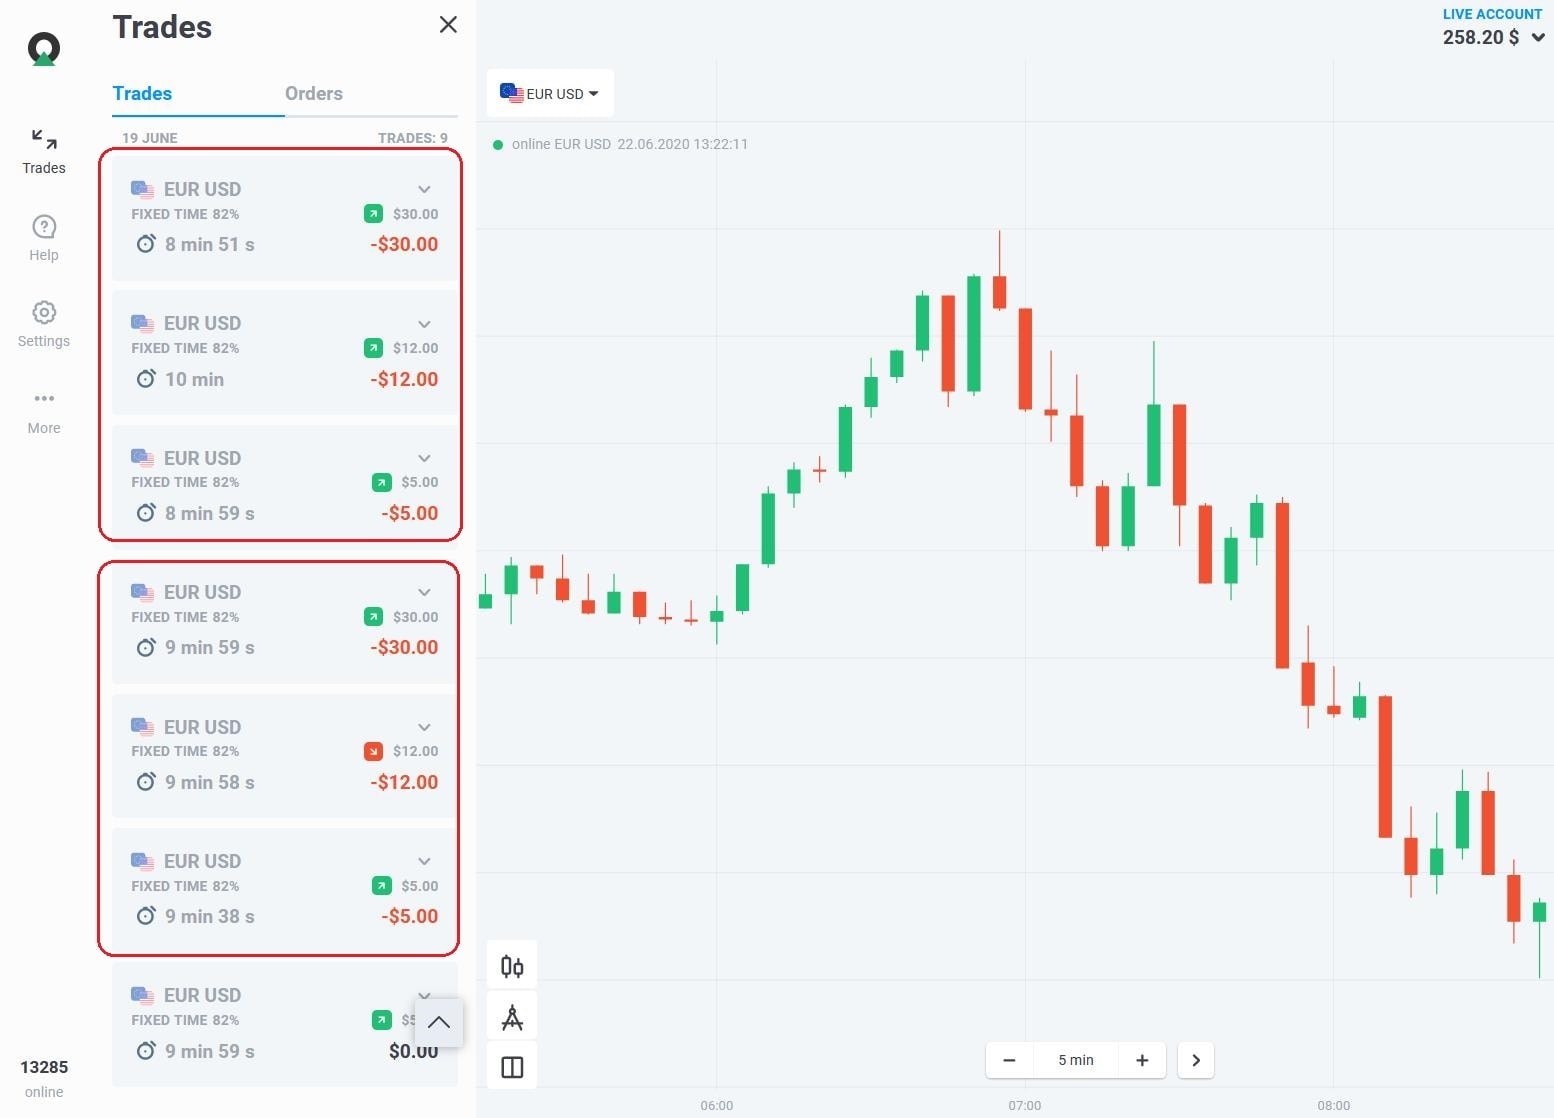Jump chart forward with arrow button
Screen dimensions: 1554x1118
(x=1196, y=1060)
